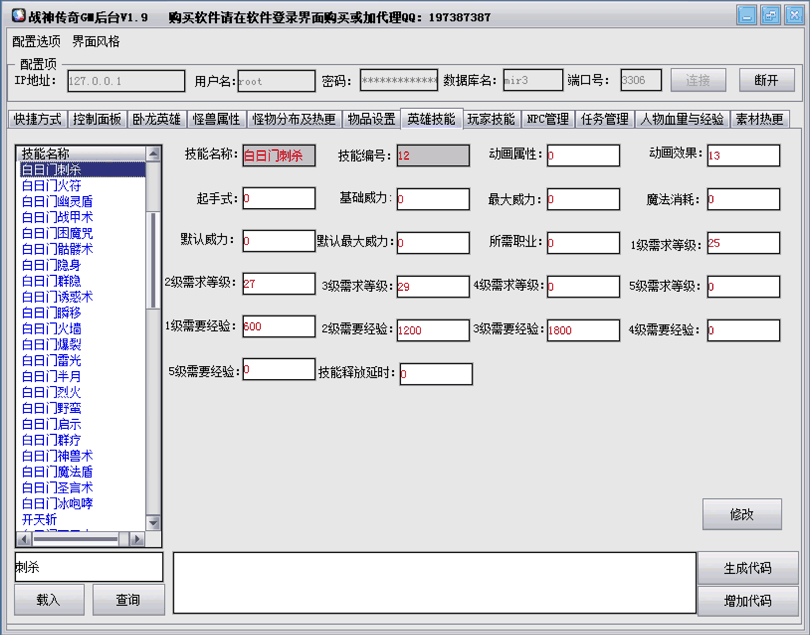This screenshot has height=635, width=810.
Task: Minimize the GM后台 window
Action: [x=747, y=14]
